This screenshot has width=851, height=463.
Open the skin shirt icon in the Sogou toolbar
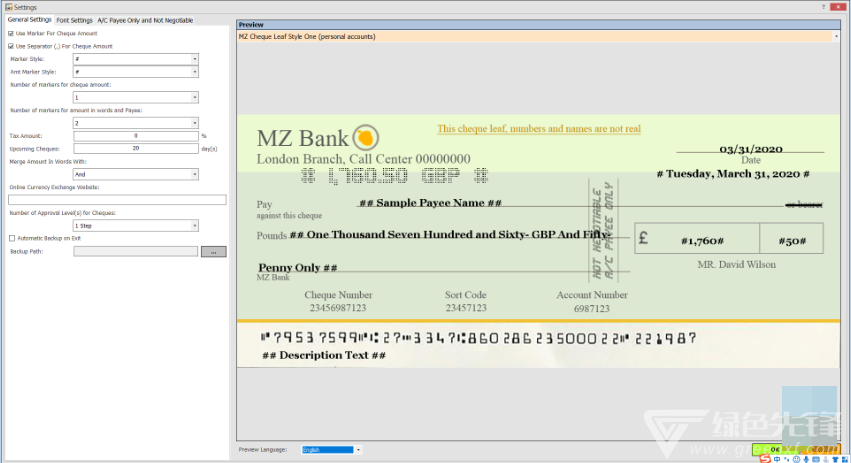835,459
